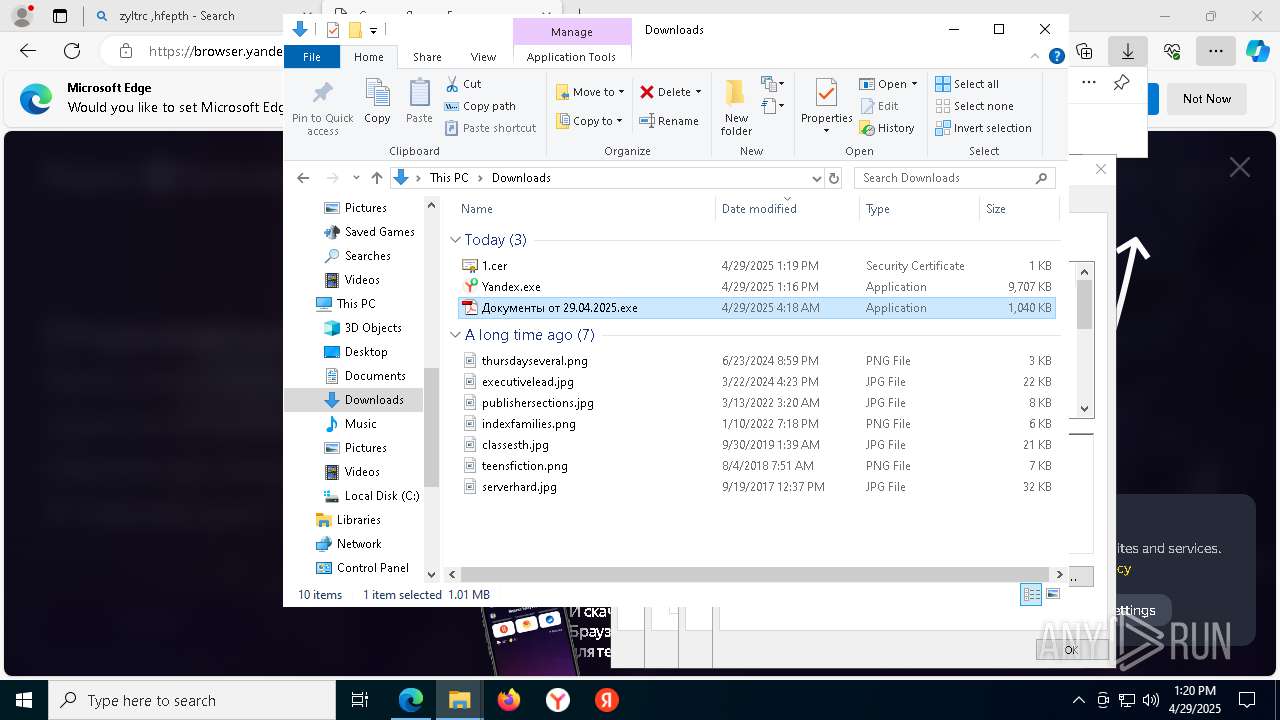This screenshot has height=720, width=1280.
Task: Switch to large icons view in status bar
Action: pos(1052,595)
